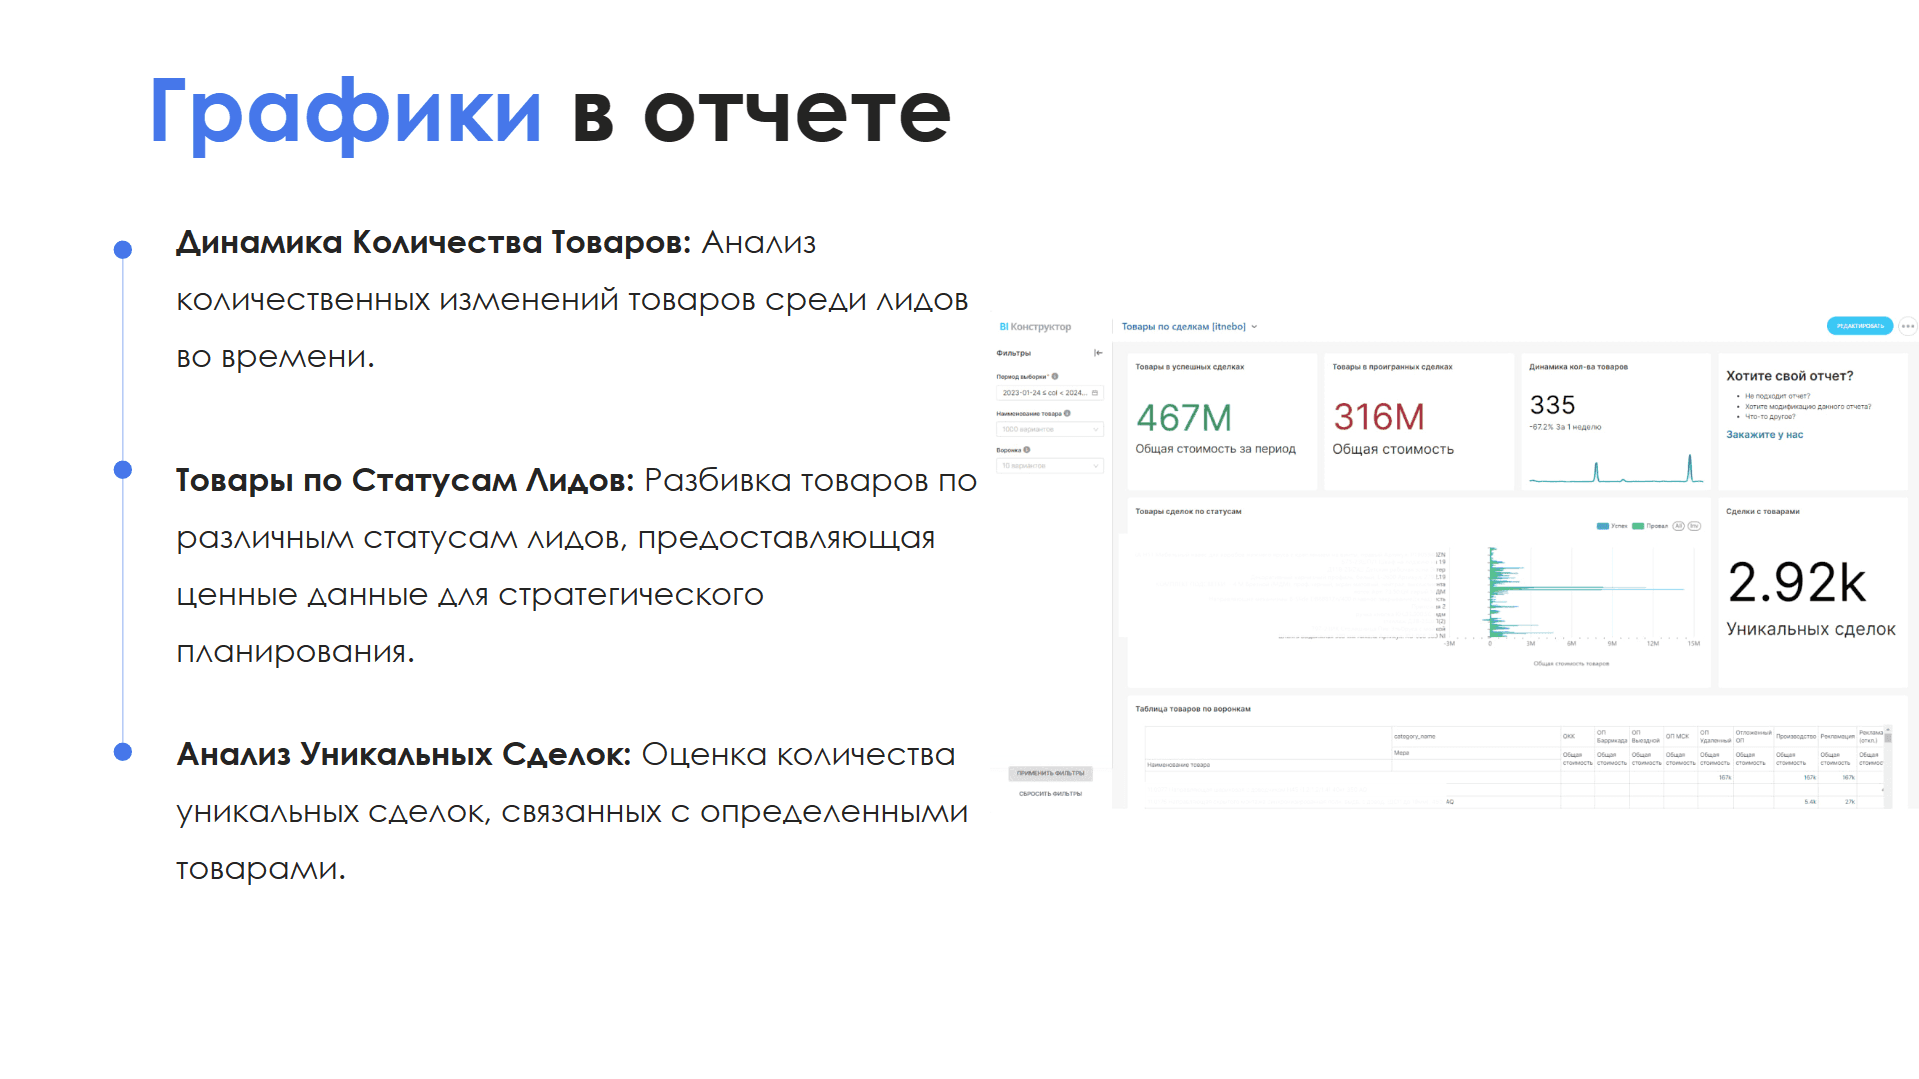Screen dimensions: 1919x1079
Task: Apply filters with Применить фильтры
Action: click(1050, 773)
